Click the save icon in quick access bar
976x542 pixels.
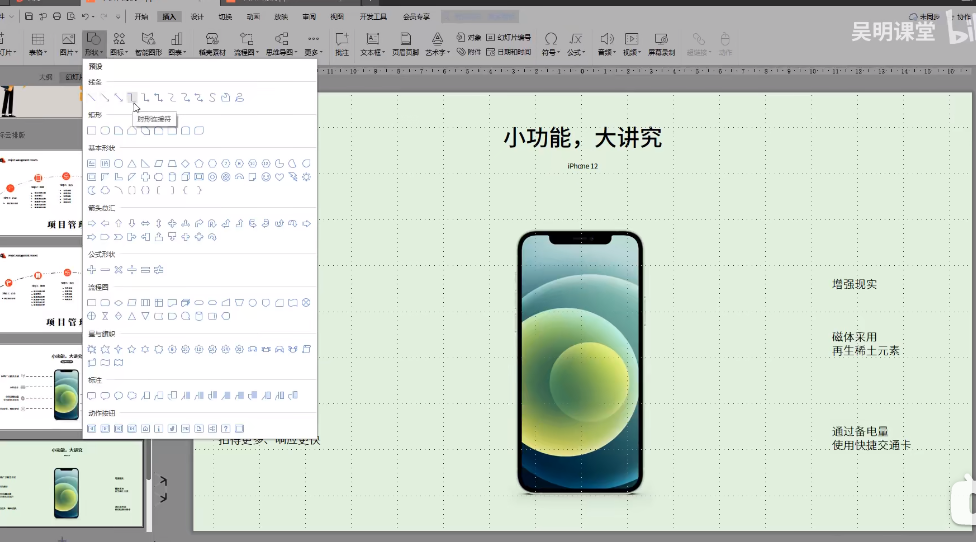28,17
